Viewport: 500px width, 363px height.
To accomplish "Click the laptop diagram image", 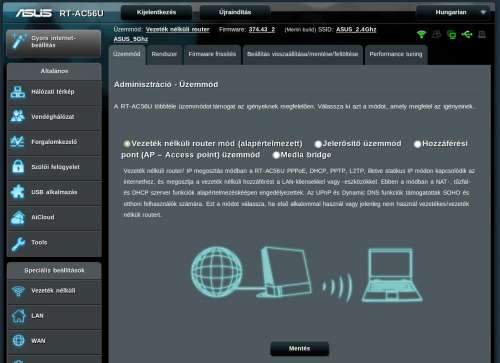I will [x=392, y=275].
